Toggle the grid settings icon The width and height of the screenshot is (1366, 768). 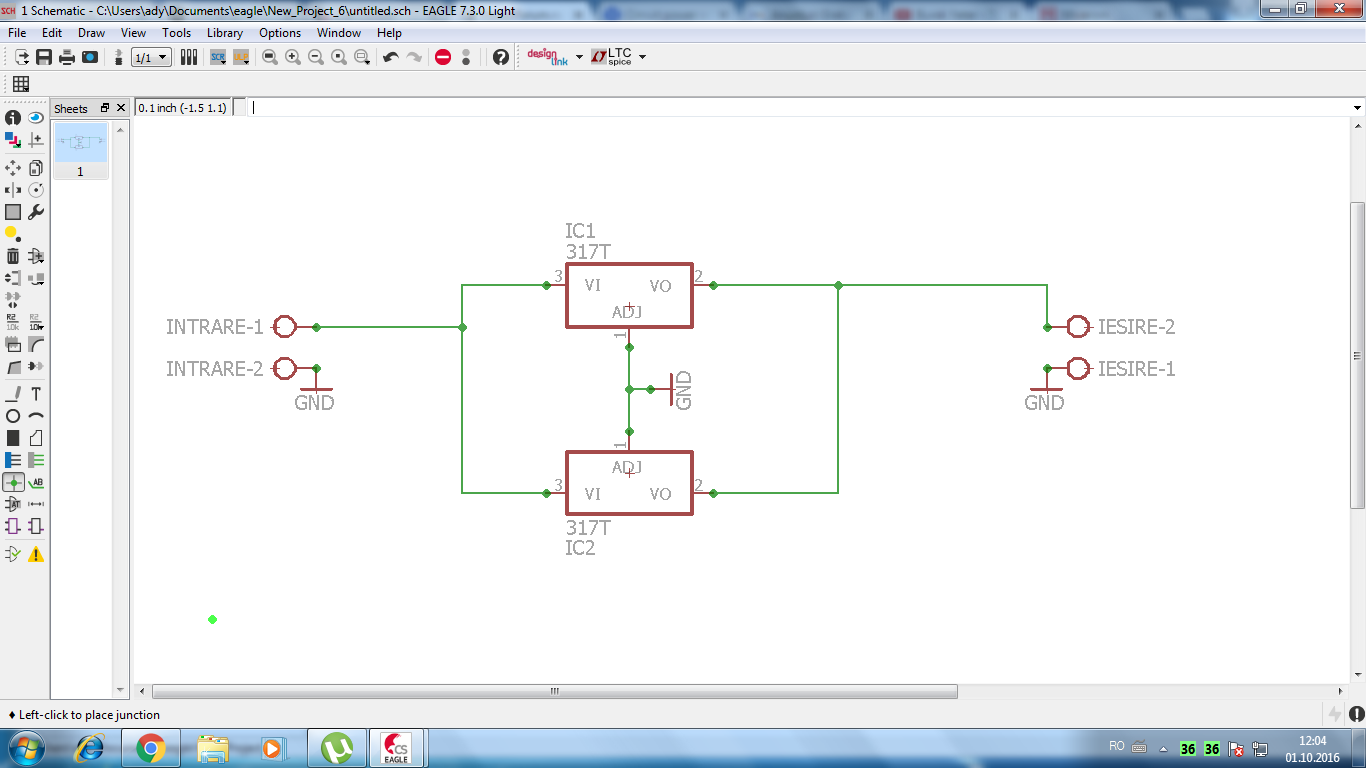pos(20,84)
